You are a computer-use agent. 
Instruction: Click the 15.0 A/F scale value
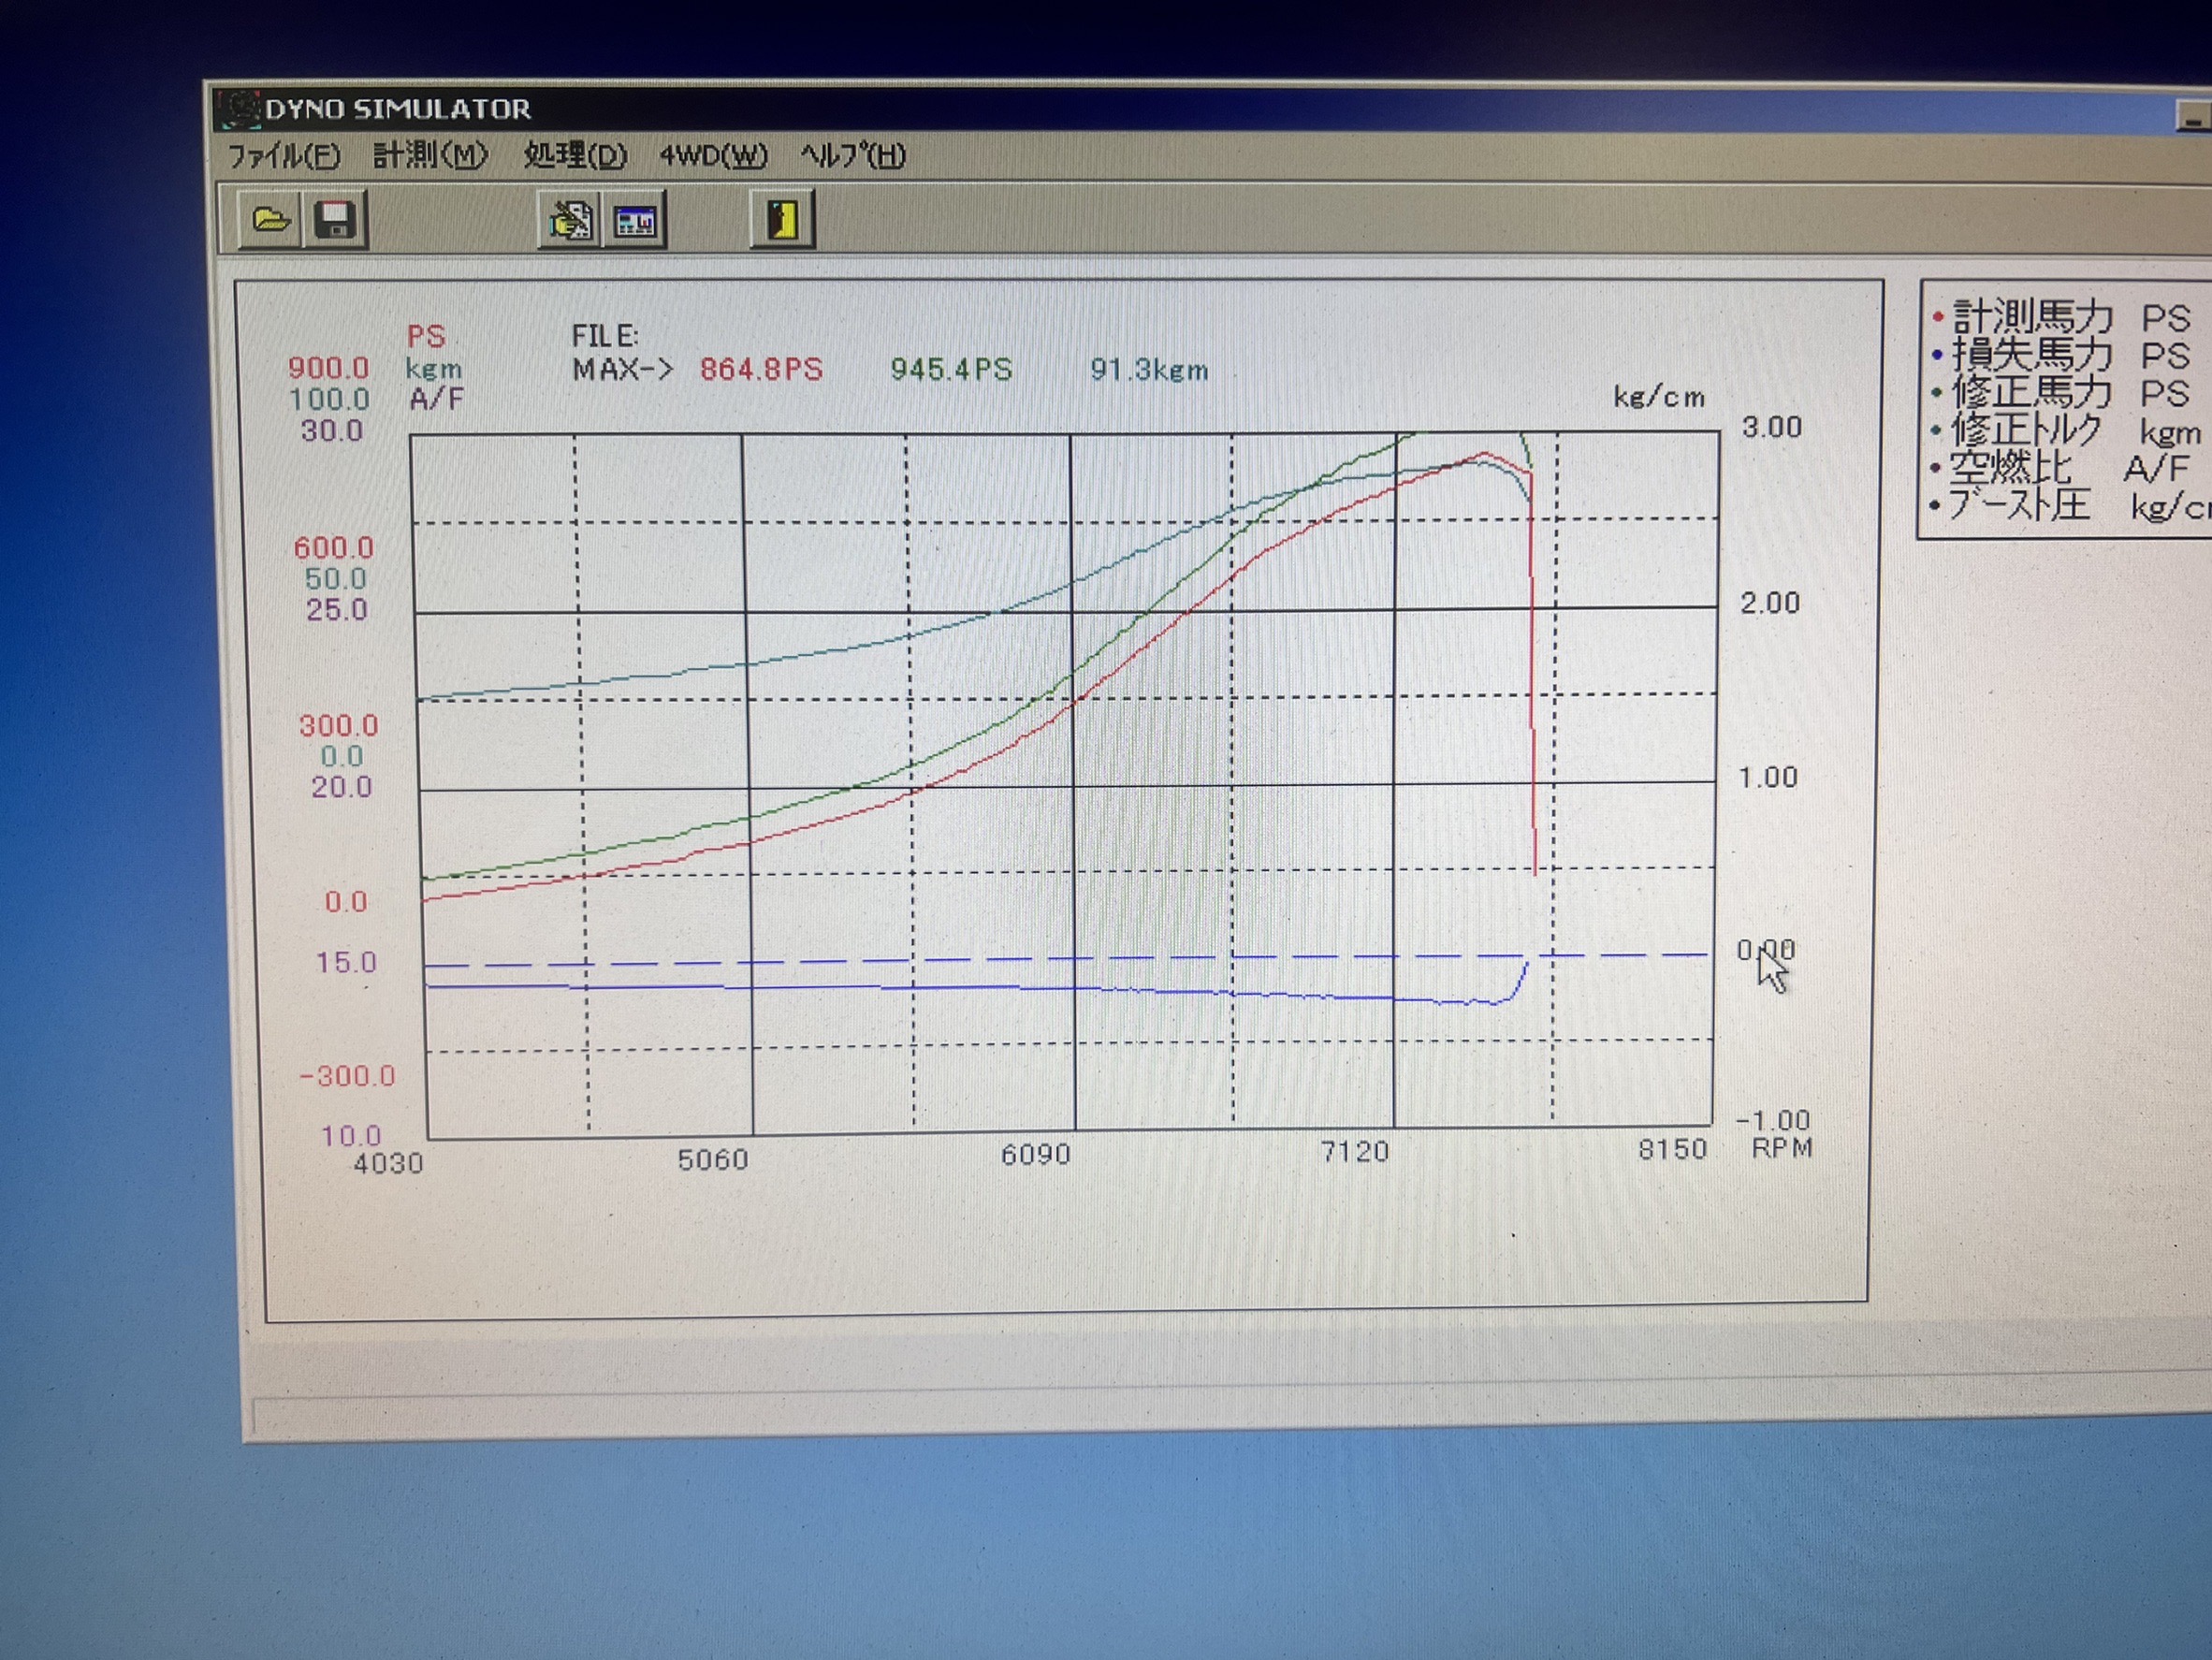[x=346, y=962]
